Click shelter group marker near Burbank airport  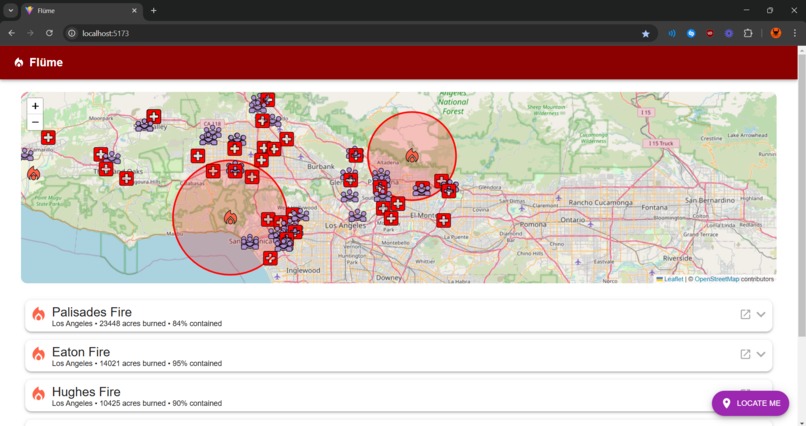click(355, 154)
